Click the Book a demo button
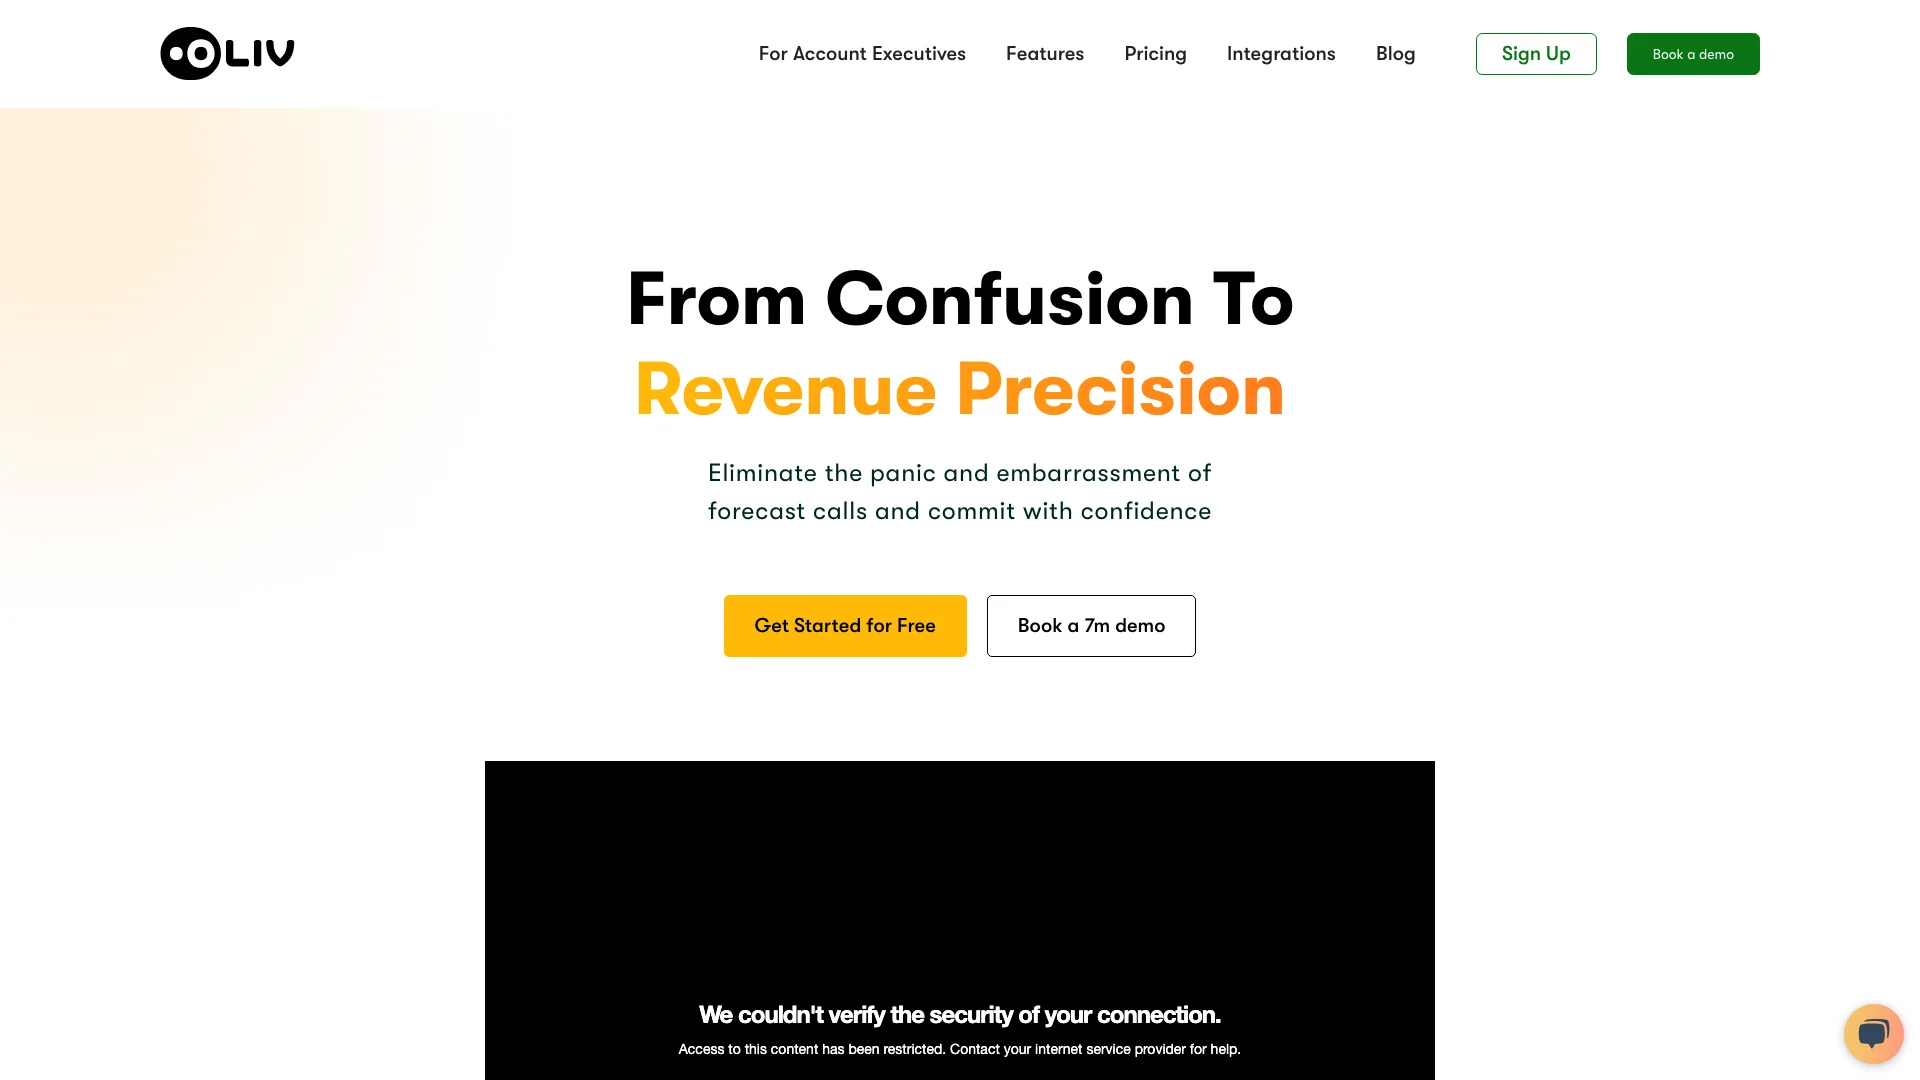This screenshot has width=1920, height=1080. click(x=1693, y=54)
